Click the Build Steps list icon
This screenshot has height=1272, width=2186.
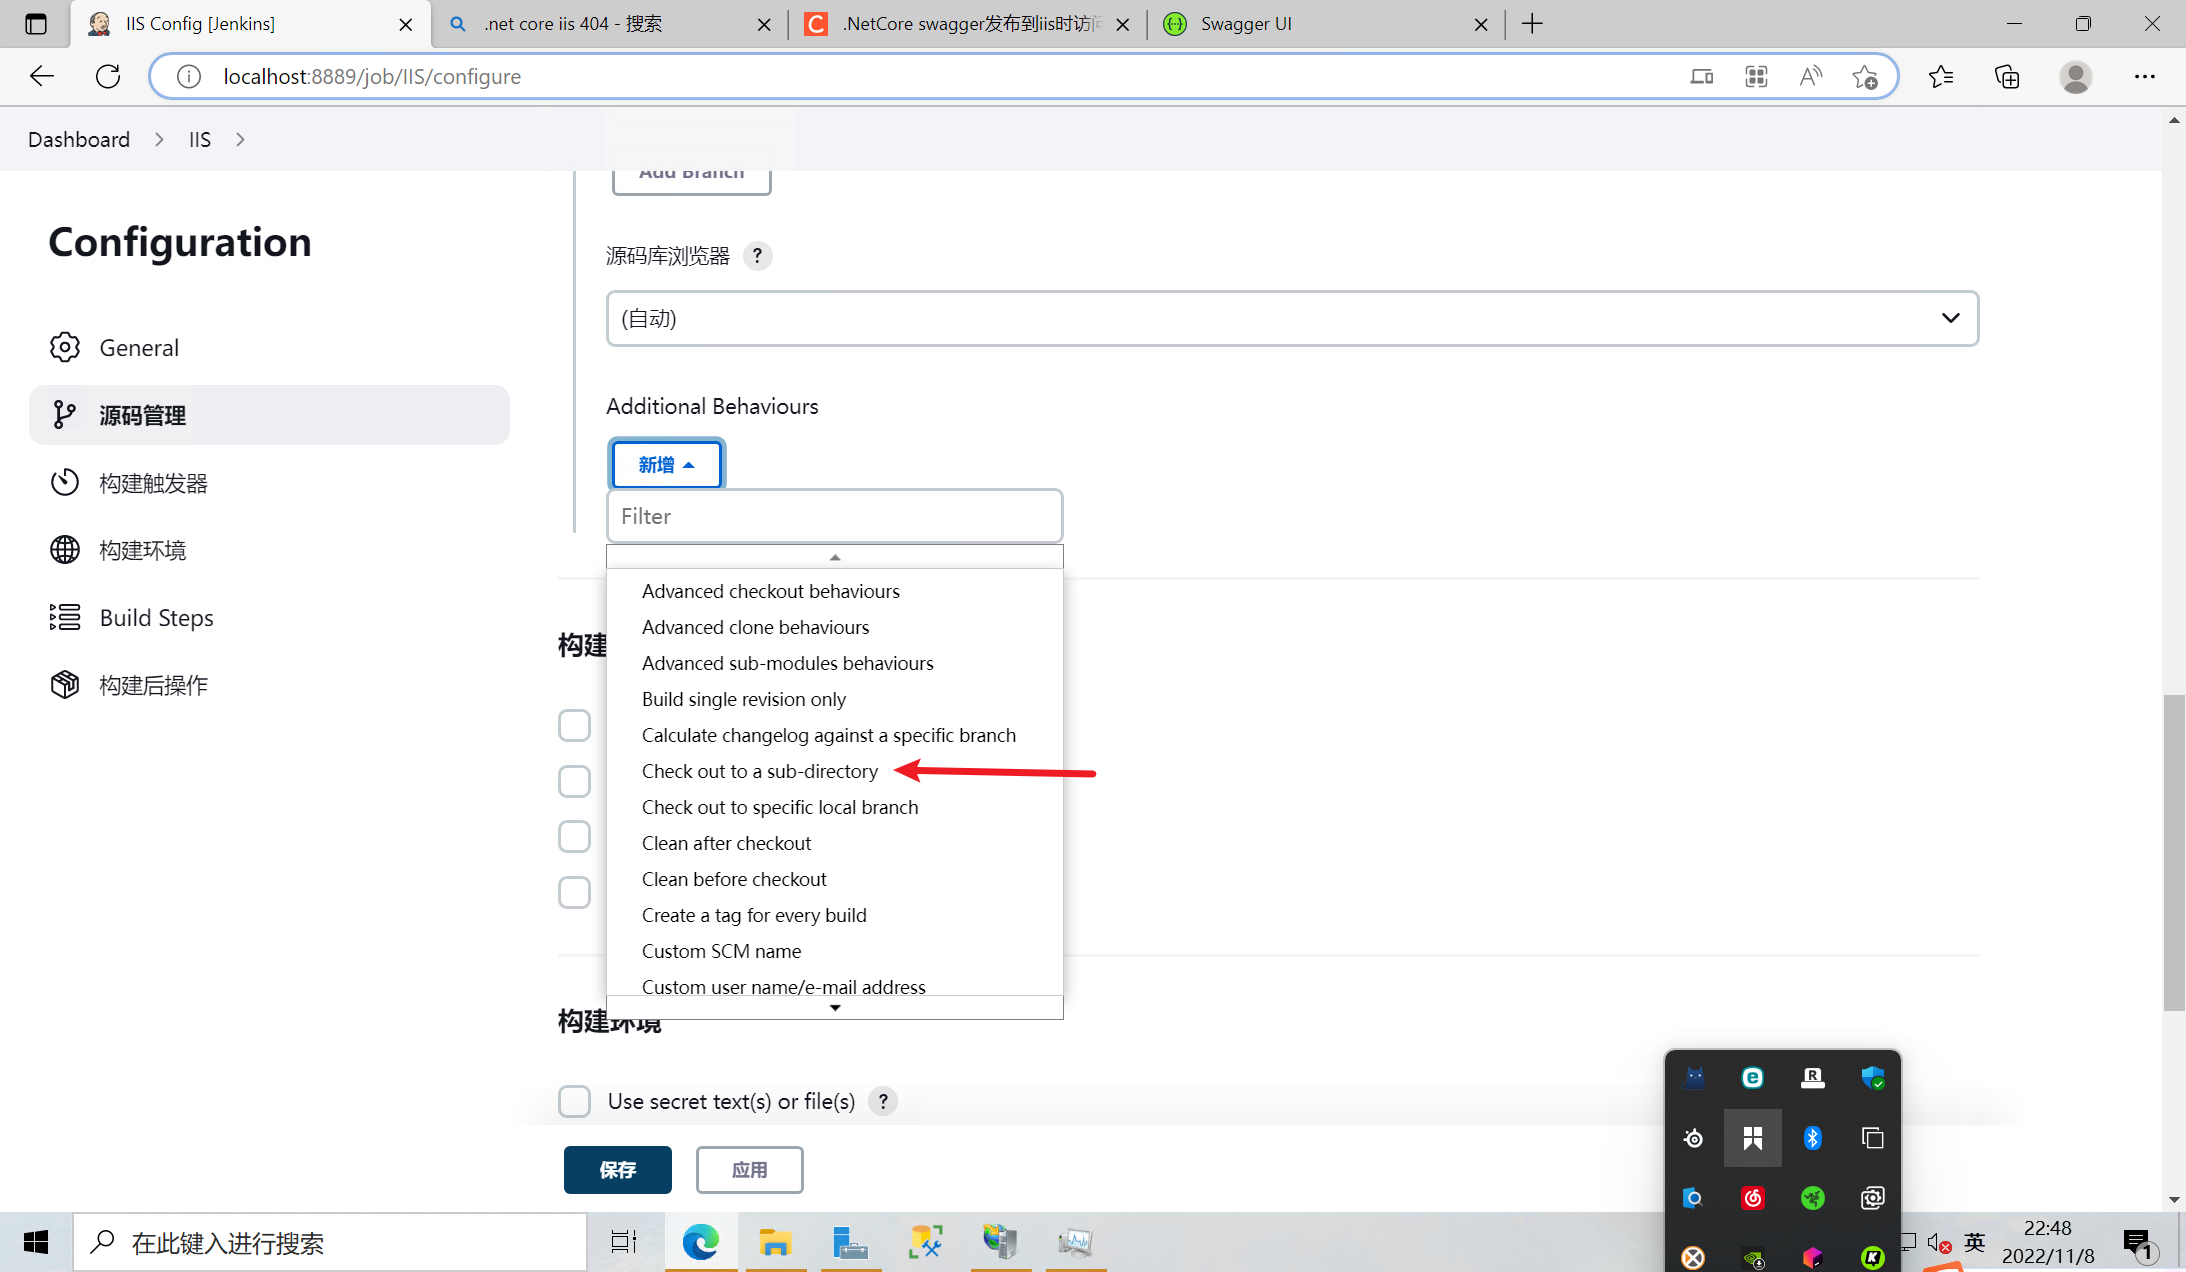coord(65,617)
